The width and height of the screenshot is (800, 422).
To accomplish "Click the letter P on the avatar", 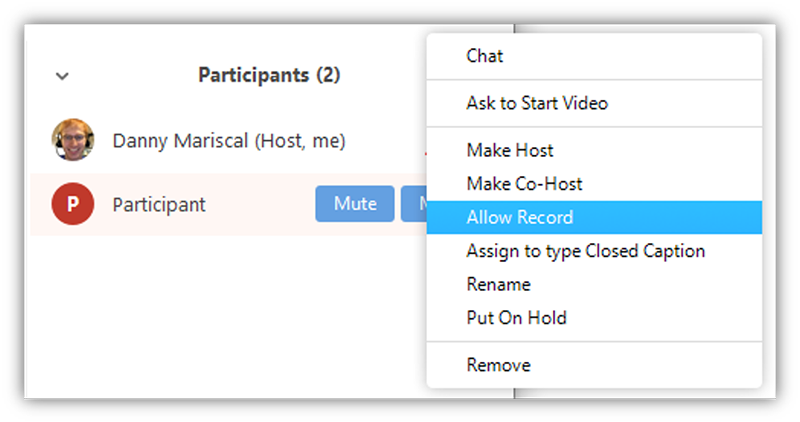I will pos(73,205).
